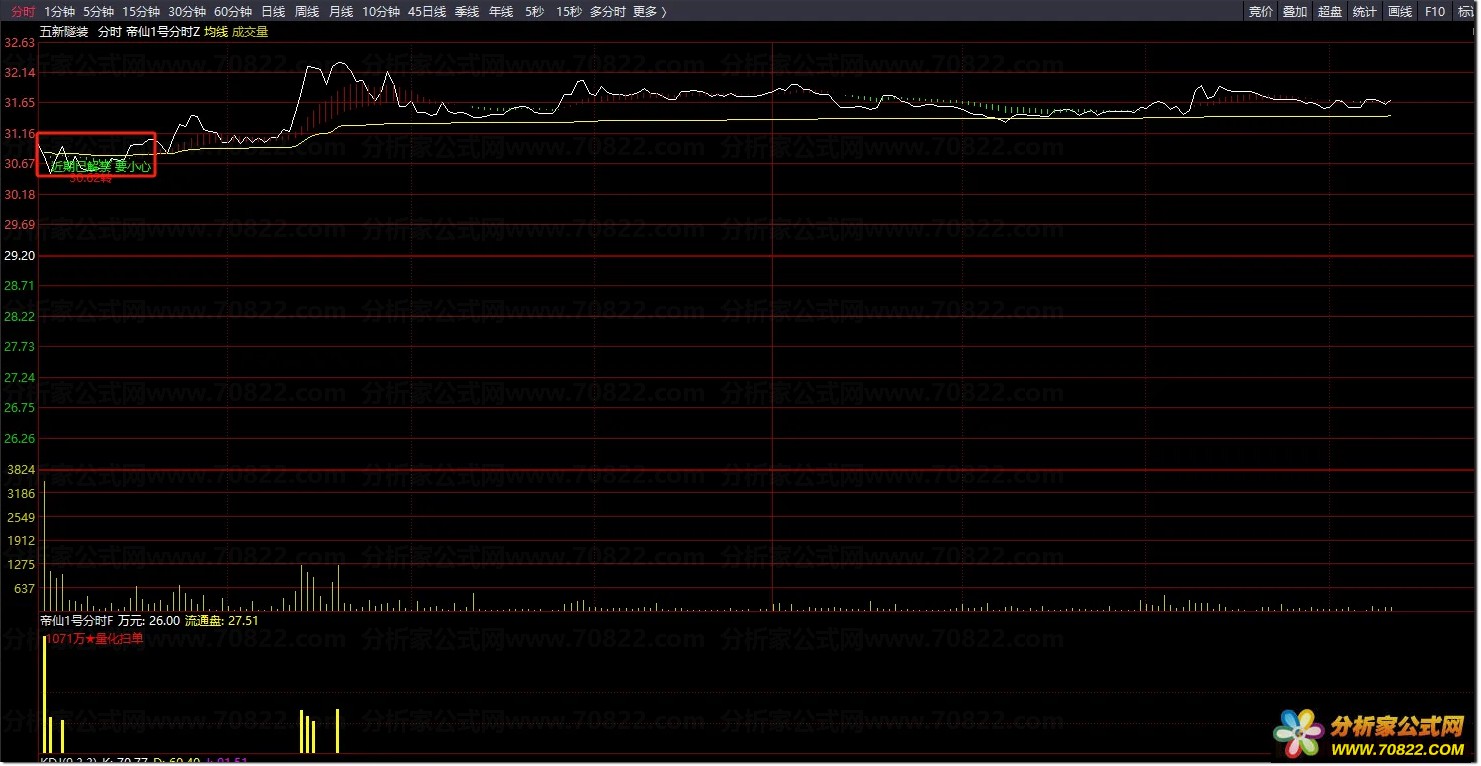Click the 30.67 price axis label
This screenshot has height=766, width=1481.
20,164
